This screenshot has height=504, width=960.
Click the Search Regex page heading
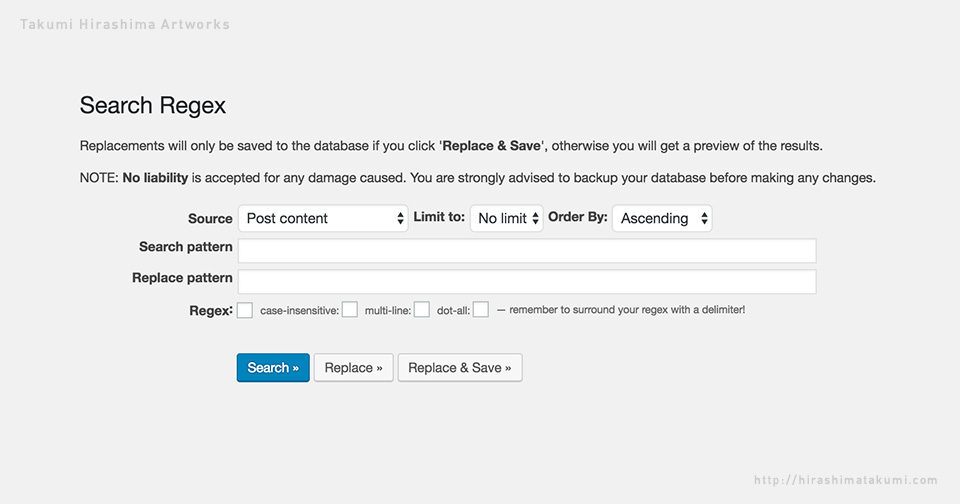pos(152,105)
